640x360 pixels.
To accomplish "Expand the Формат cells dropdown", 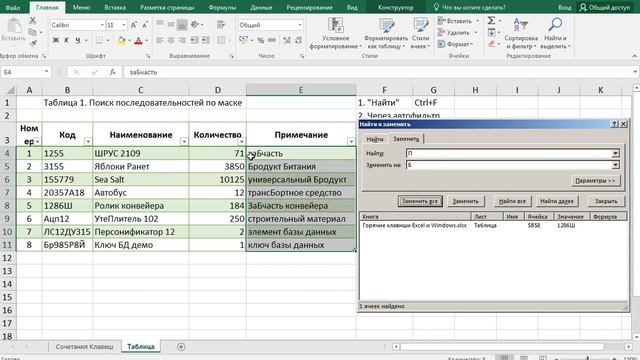I will 472,44.
